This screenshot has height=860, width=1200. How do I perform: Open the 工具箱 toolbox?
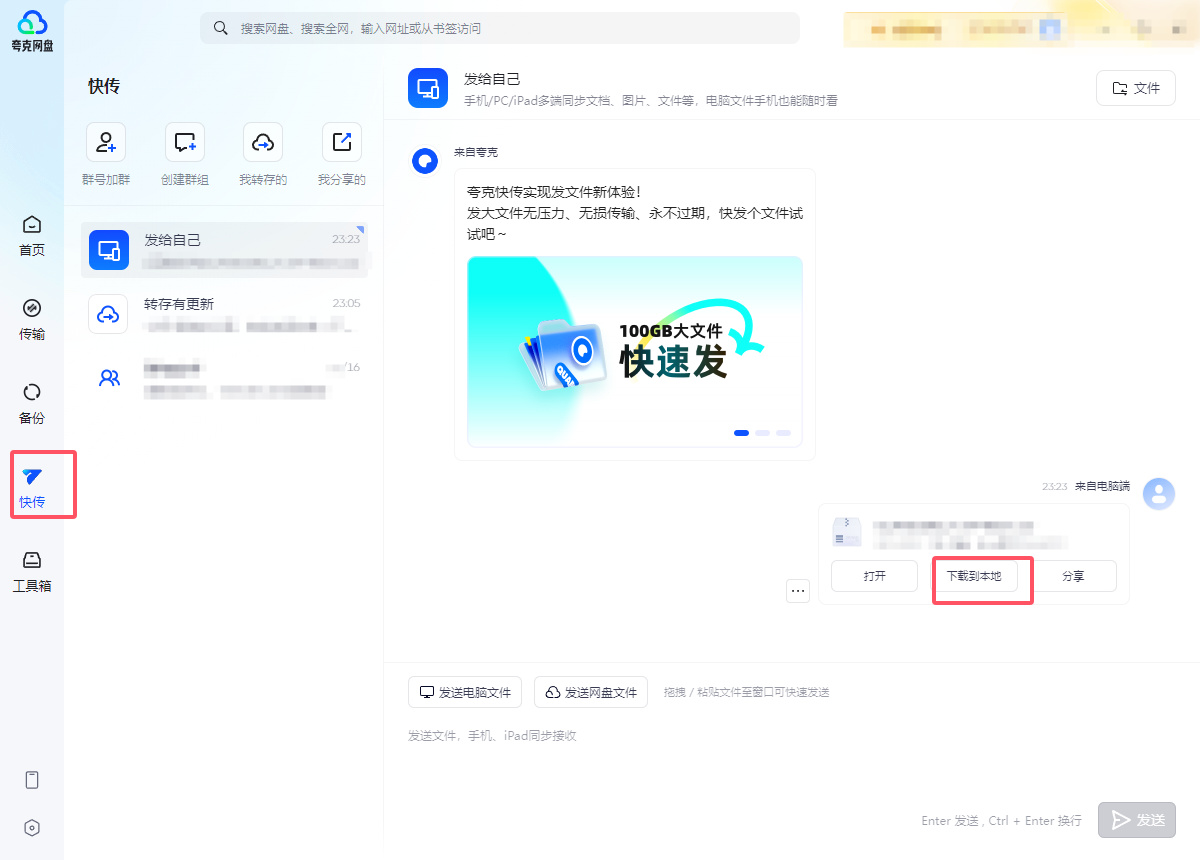click(x=32, y=572)
